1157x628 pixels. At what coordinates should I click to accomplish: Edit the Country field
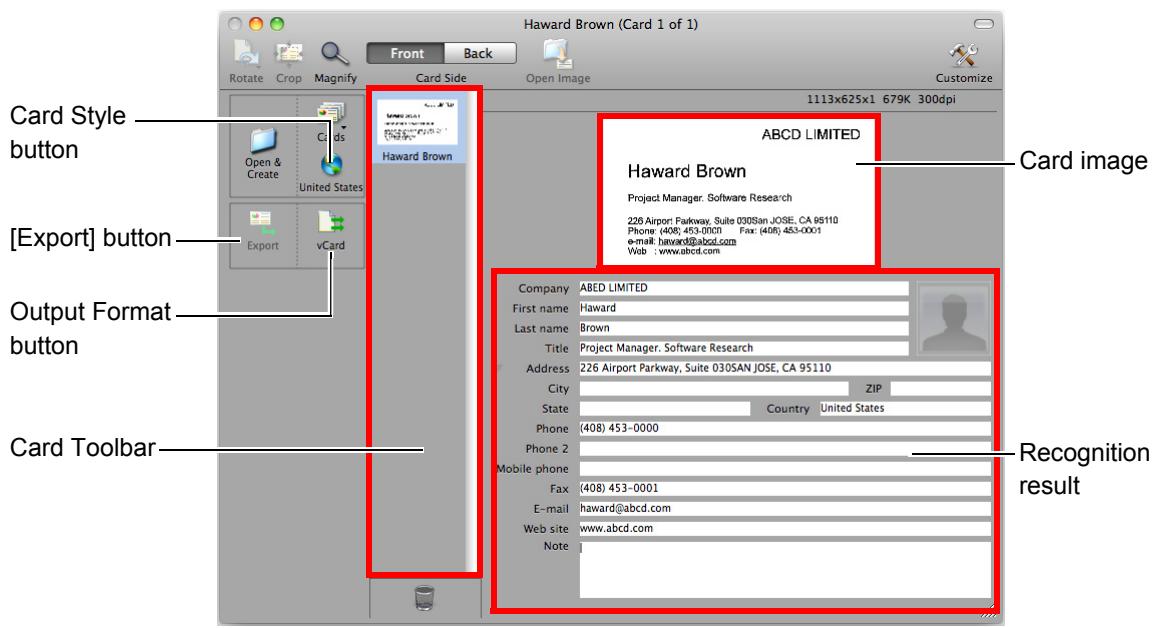[905, 408]
